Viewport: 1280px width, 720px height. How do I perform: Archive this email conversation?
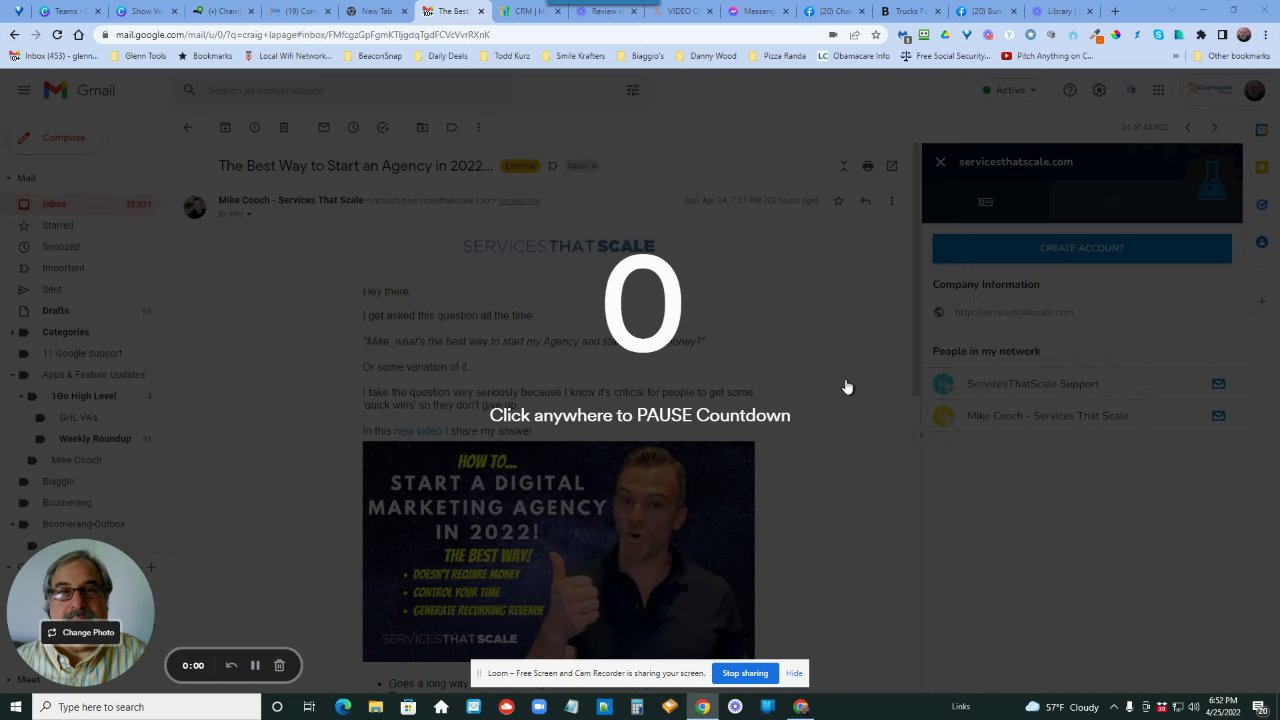[x=225, y=127]
